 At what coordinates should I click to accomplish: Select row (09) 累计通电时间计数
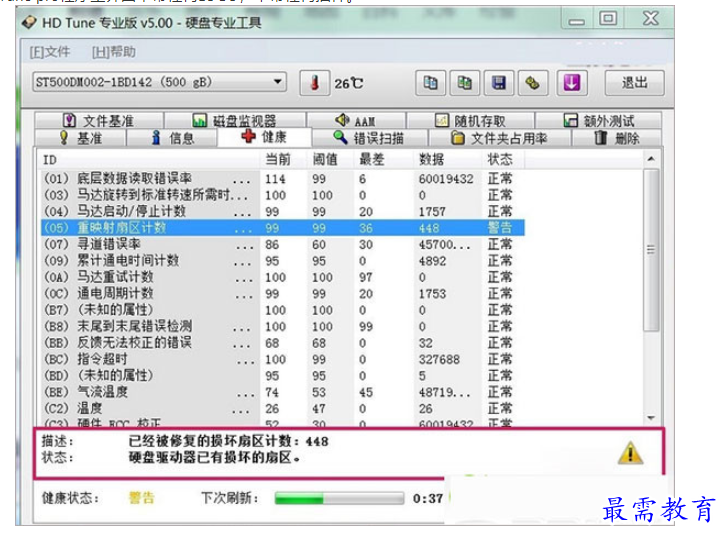(283, 261)
